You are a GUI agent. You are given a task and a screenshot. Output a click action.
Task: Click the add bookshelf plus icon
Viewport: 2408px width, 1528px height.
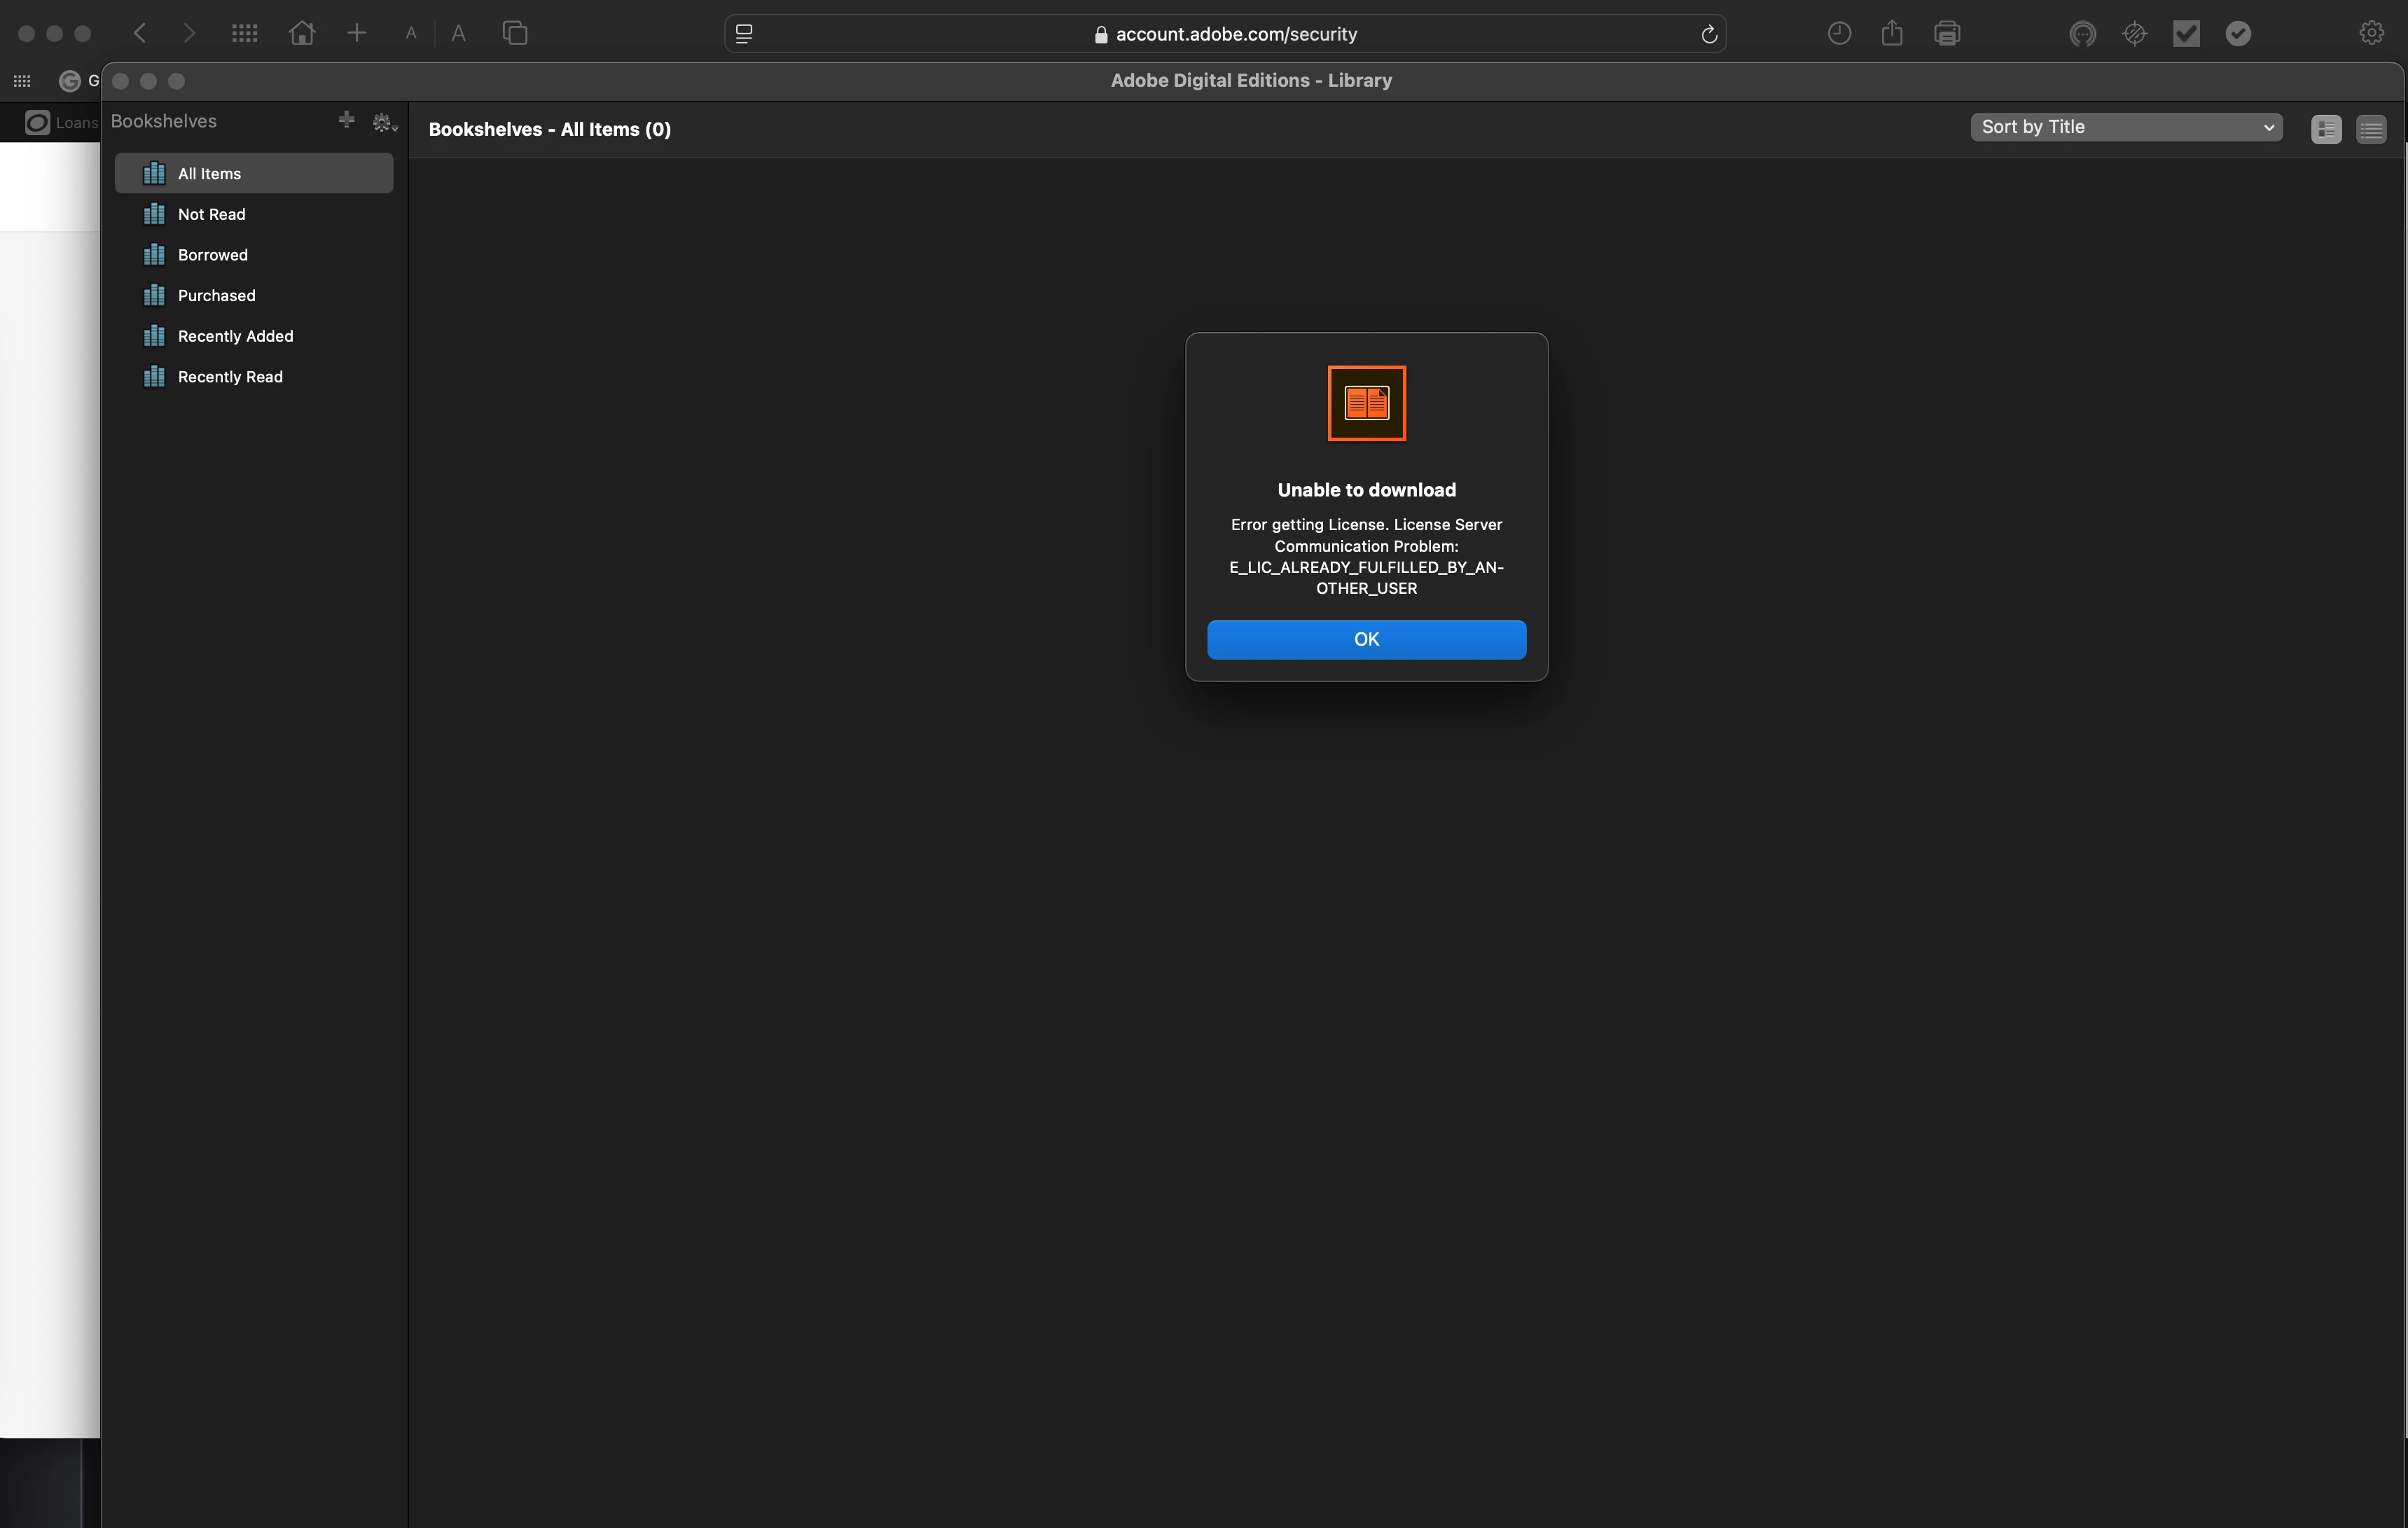(x=346, y=120)
